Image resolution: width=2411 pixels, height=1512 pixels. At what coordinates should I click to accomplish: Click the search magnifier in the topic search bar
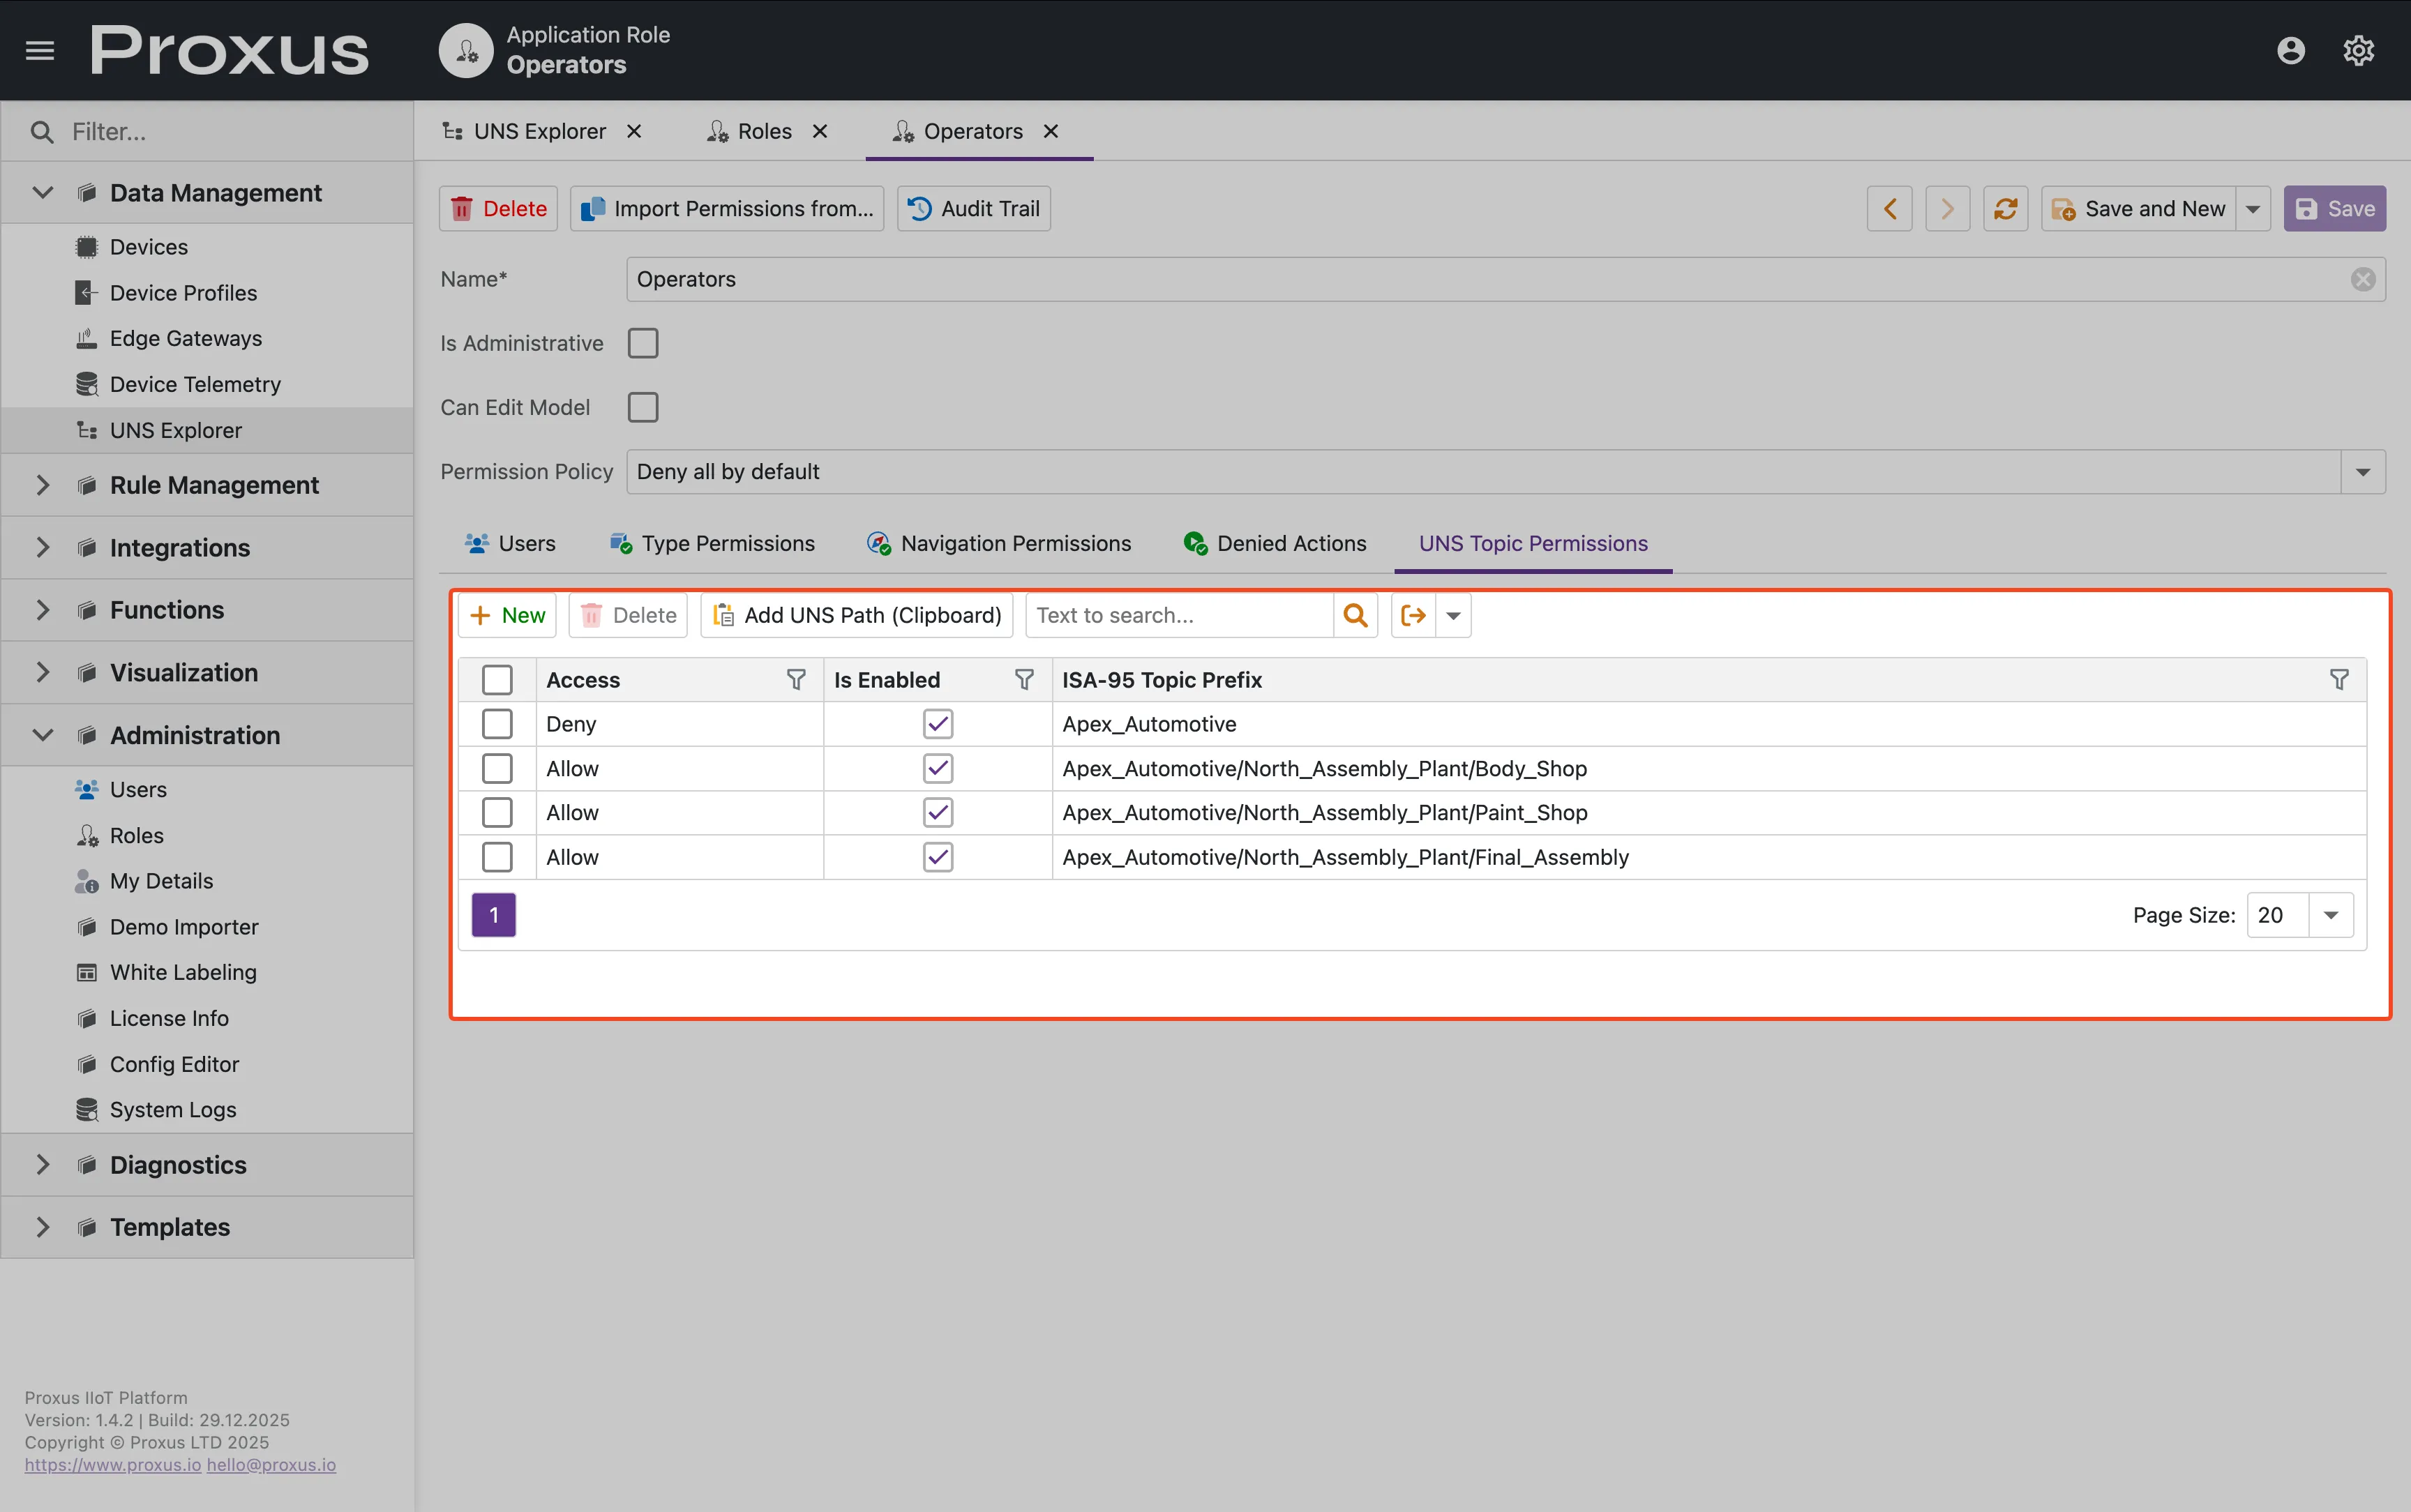click(x=1354, y=615)
